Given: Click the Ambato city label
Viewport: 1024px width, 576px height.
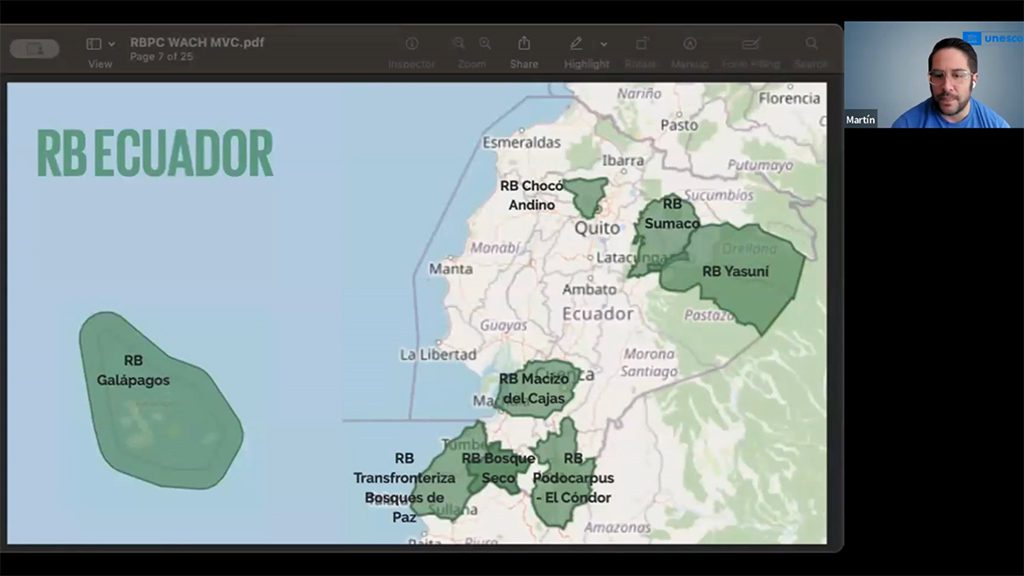Looking at the screenshot, I should [589, 289].
